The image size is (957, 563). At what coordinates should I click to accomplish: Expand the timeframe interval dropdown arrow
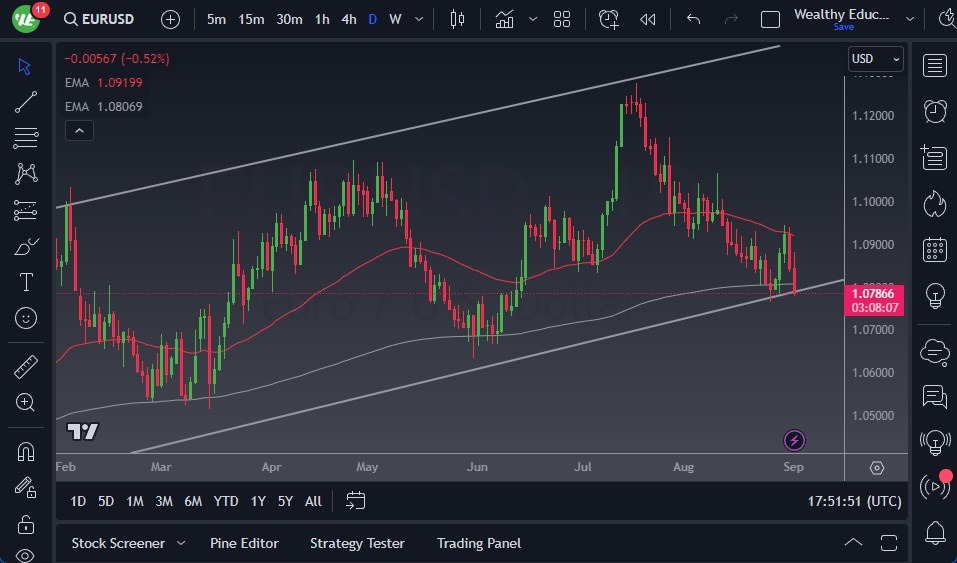(x=419, y=19)
